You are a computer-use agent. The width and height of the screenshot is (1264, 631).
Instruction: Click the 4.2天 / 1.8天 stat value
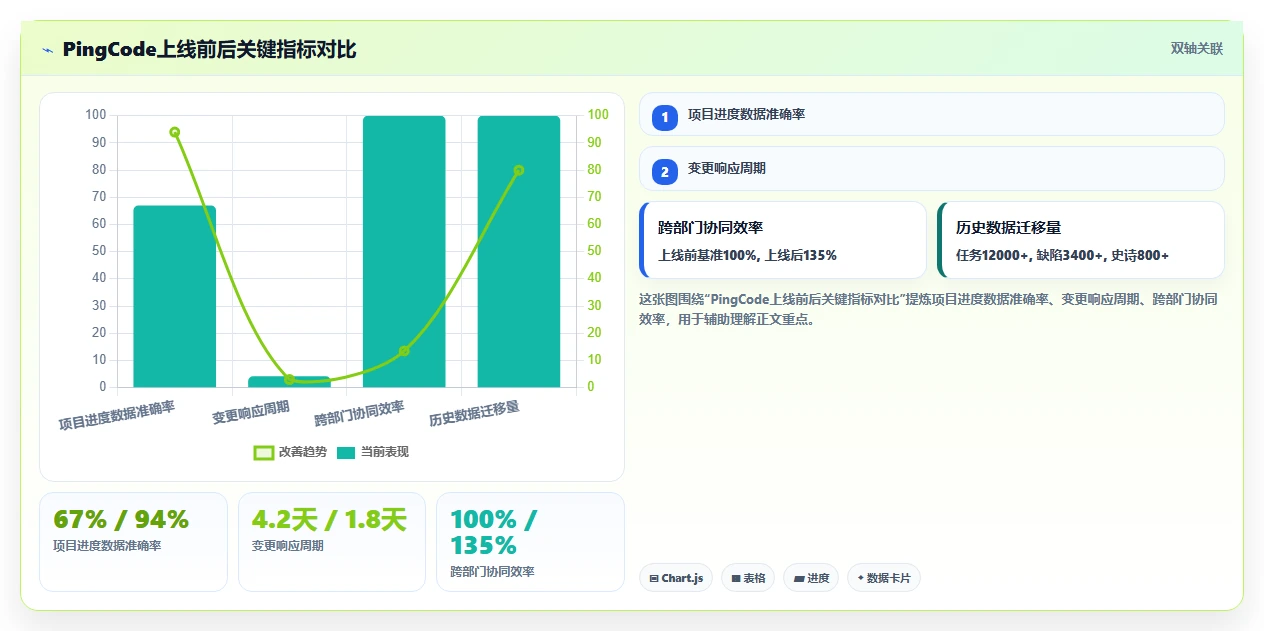pyautogui.click(x=329, y=519)
